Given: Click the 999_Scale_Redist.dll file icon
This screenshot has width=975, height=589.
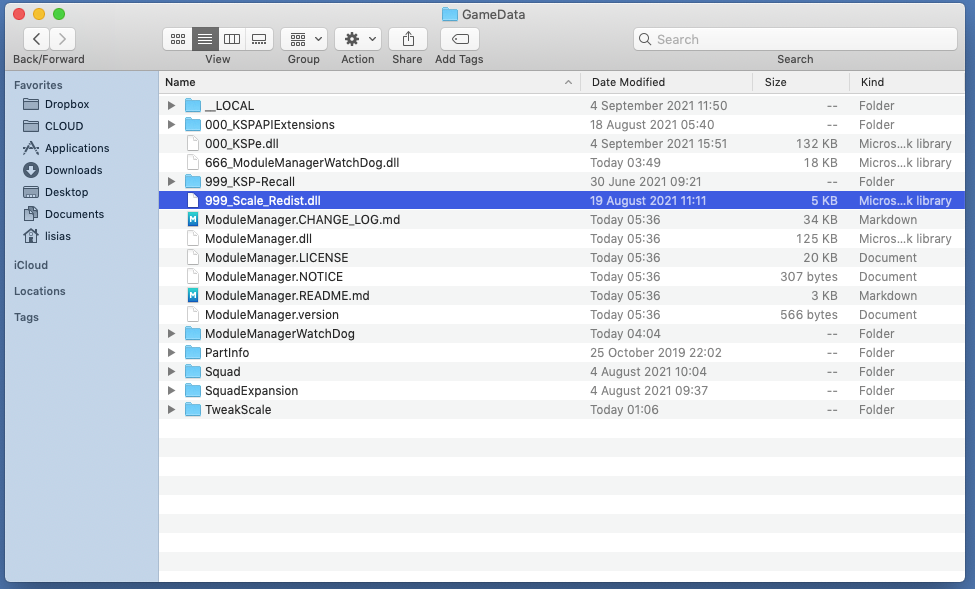Looking at the screenshot, I should click(193, 200).
